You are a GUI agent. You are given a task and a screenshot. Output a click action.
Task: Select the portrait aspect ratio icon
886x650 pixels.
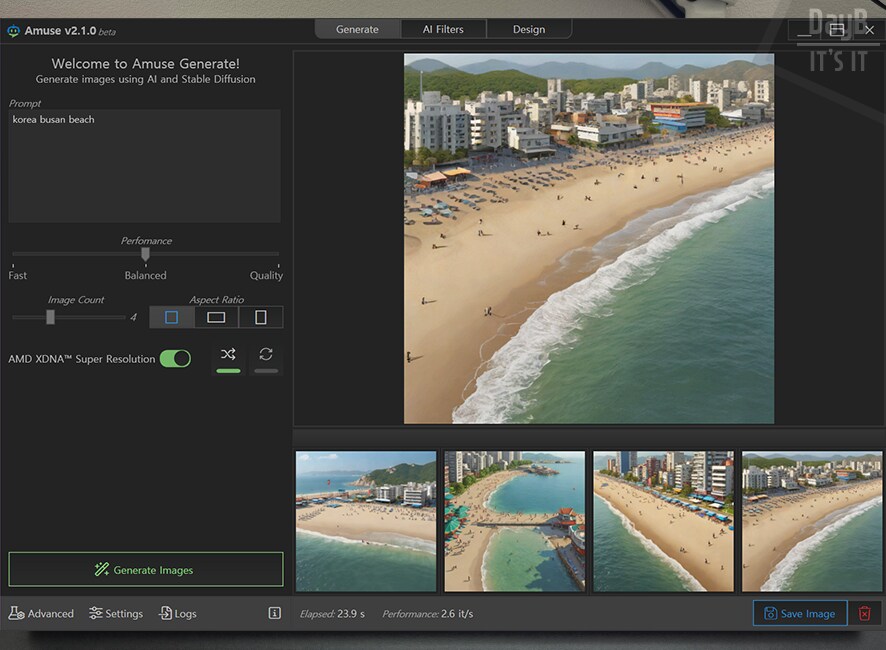coord(261,317)
